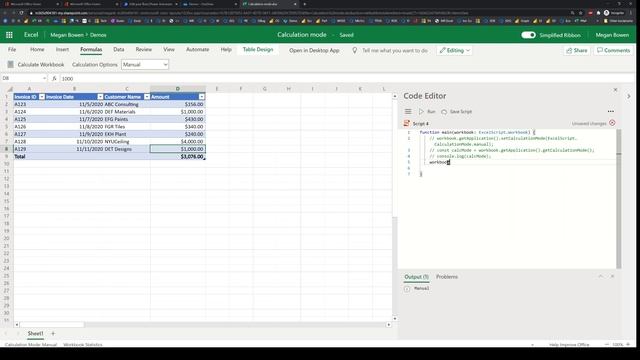Click the select-all corner of the grid
This screenshot has width=640, height=360.
click(x=9, y=89)
